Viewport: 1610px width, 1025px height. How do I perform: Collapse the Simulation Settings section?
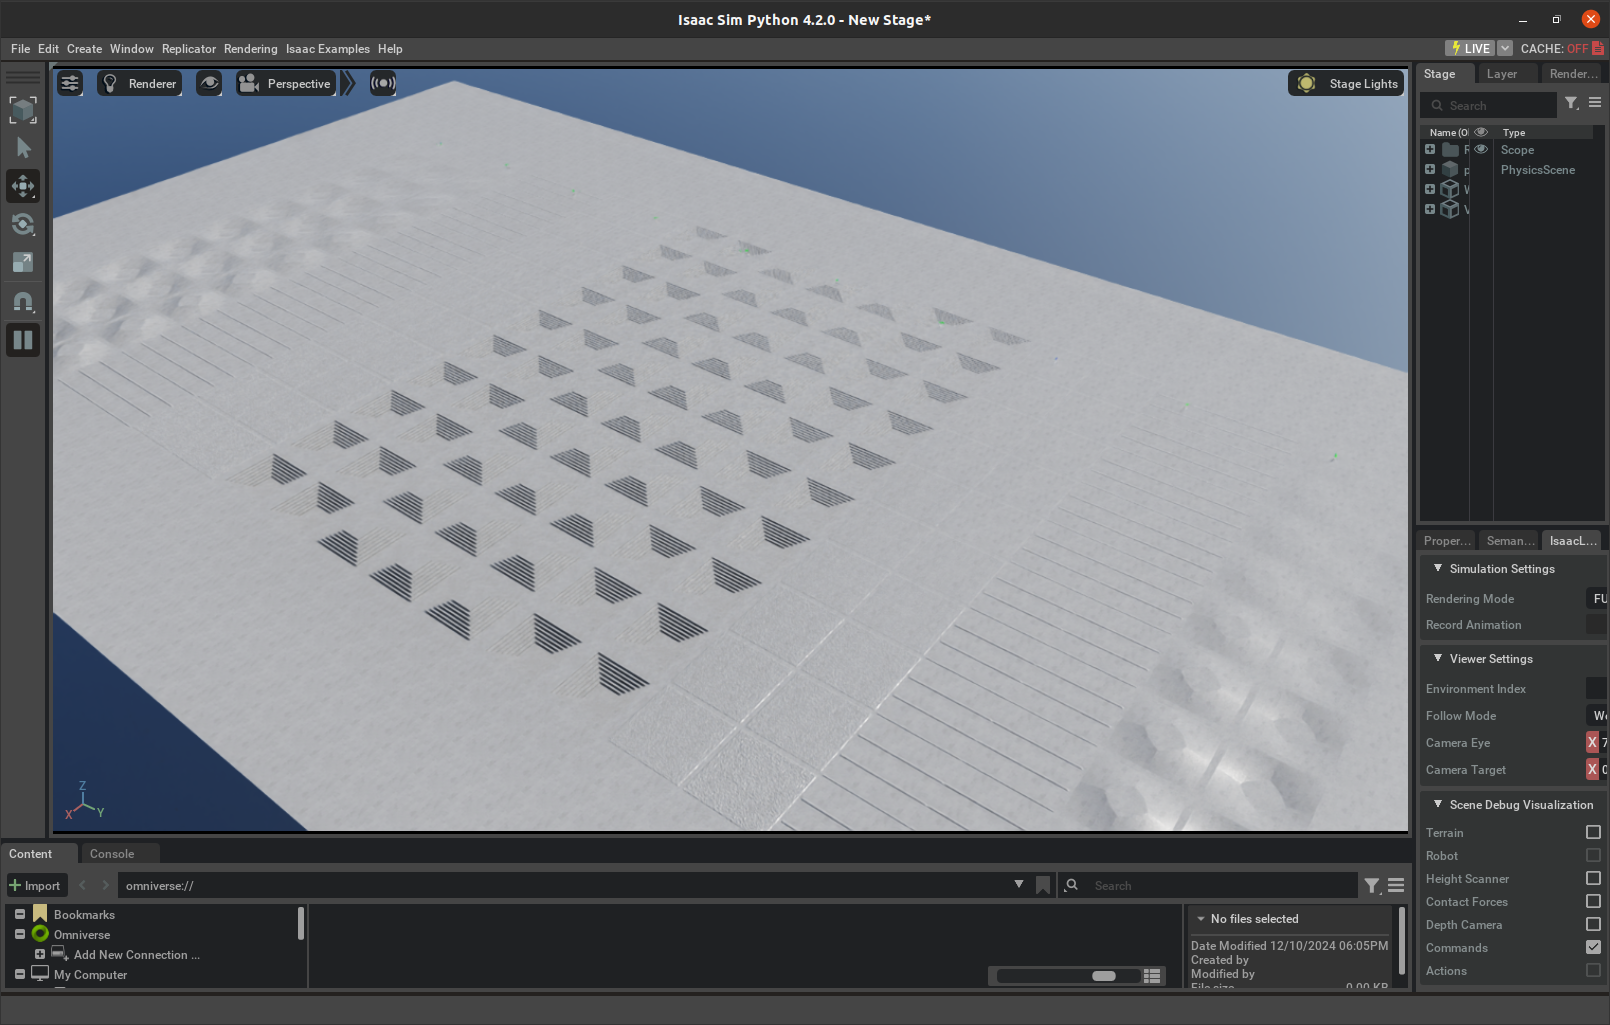(x=1437, y=568)
